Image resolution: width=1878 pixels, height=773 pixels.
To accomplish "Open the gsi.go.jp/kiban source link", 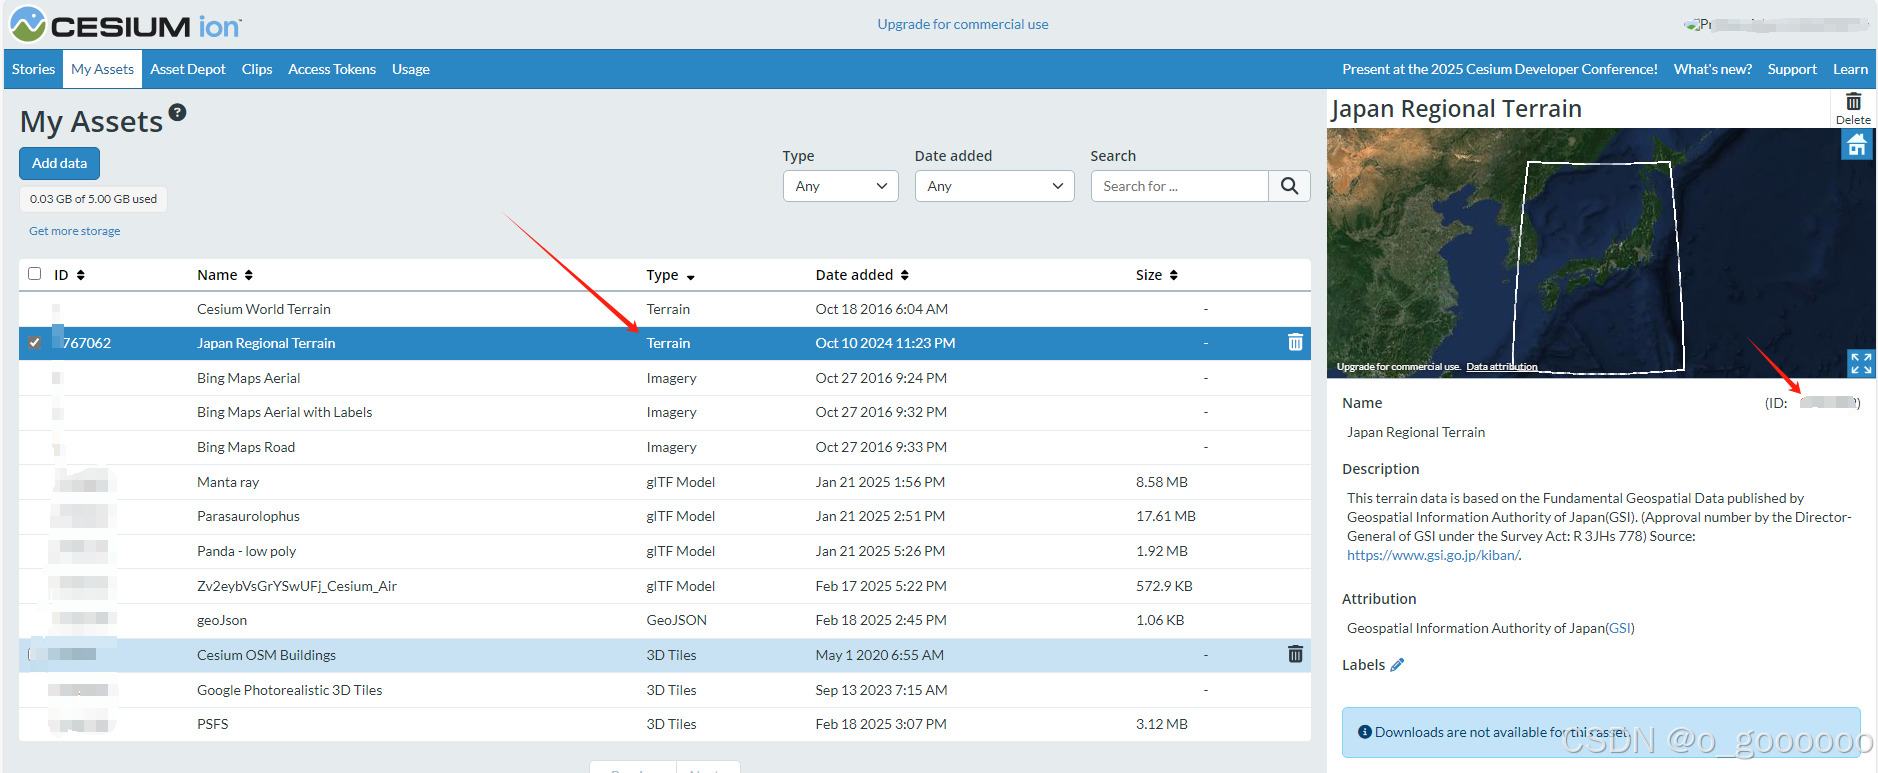I will tap(1433, 555).
